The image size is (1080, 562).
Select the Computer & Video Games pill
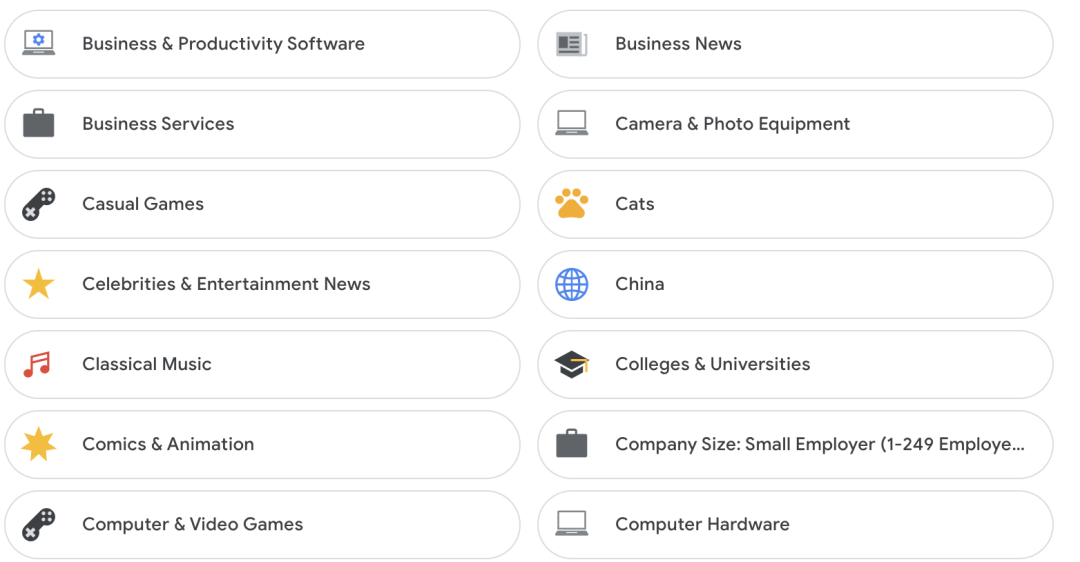(262, 524)
